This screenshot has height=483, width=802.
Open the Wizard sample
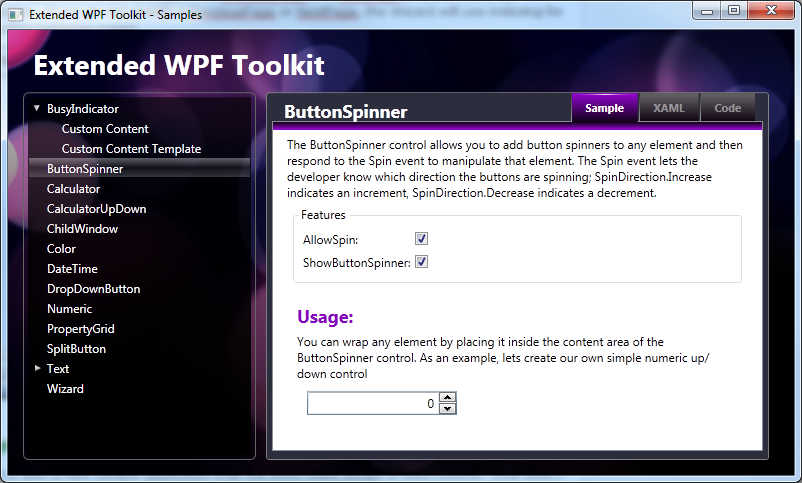[65, 388]
